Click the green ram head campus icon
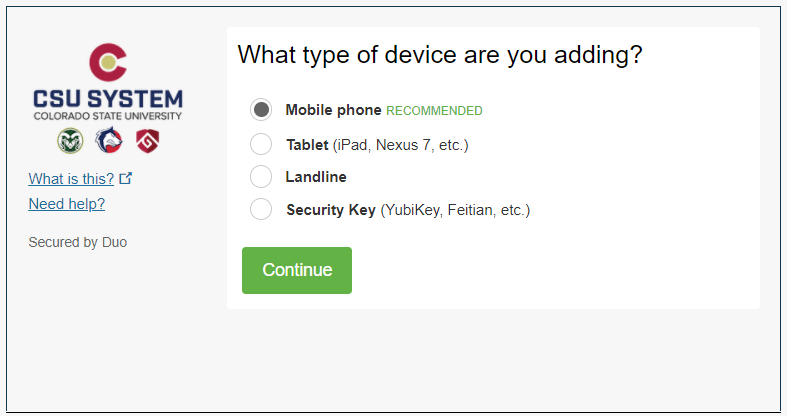The image size is (787, 416). pos(70,141)
